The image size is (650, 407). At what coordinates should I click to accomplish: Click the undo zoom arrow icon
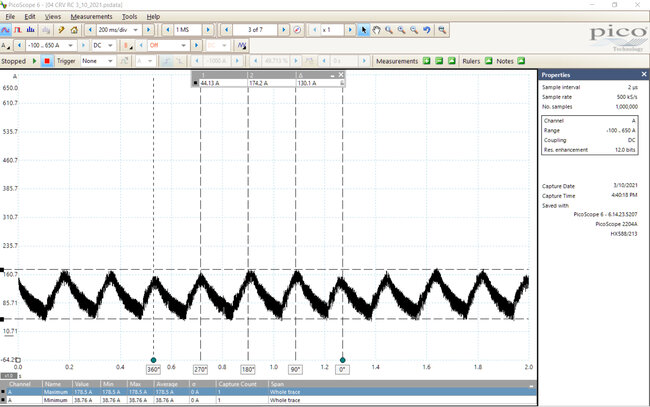426,31
